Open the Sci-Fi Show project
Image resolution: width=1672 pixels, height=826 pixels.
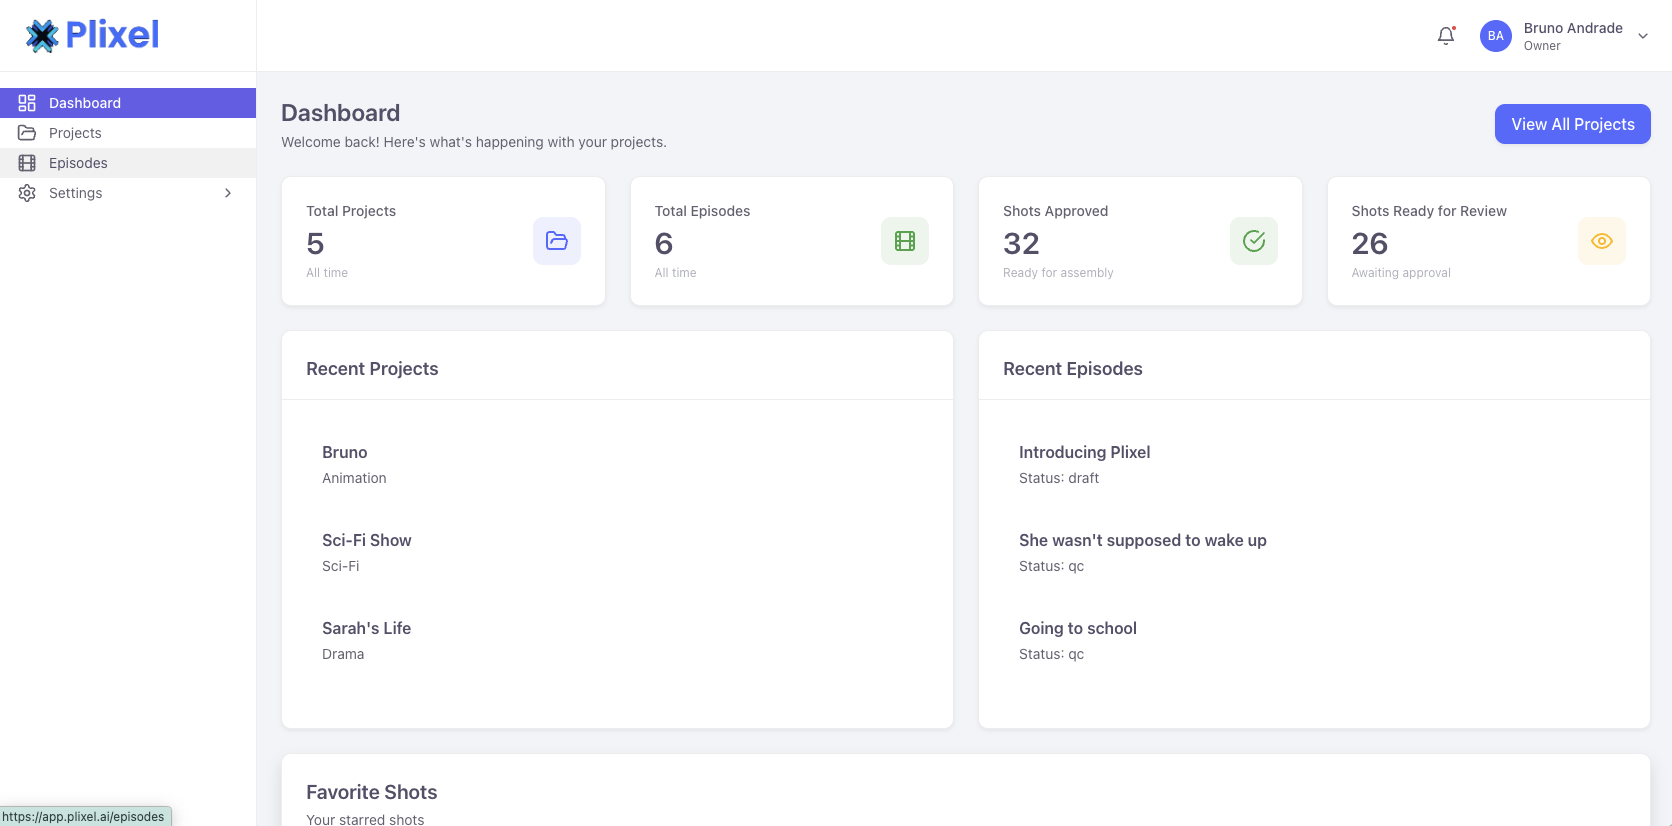(367, 541)
